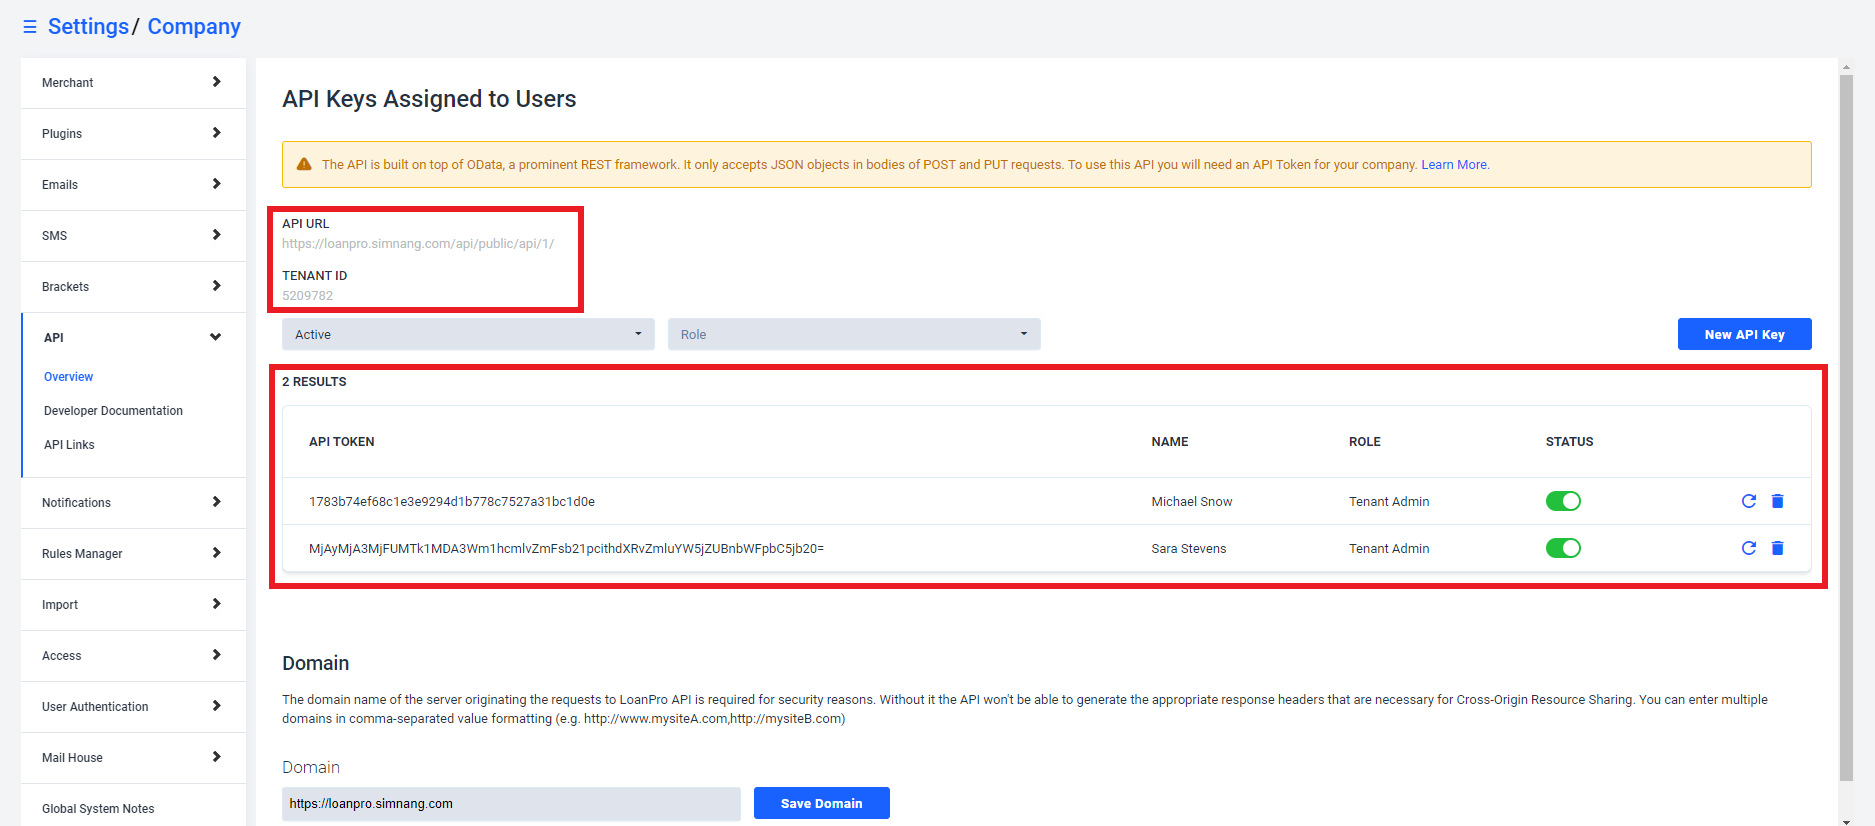Open the Active status filter dropdown
The image size is (1875, 826).
click(468, 334)
